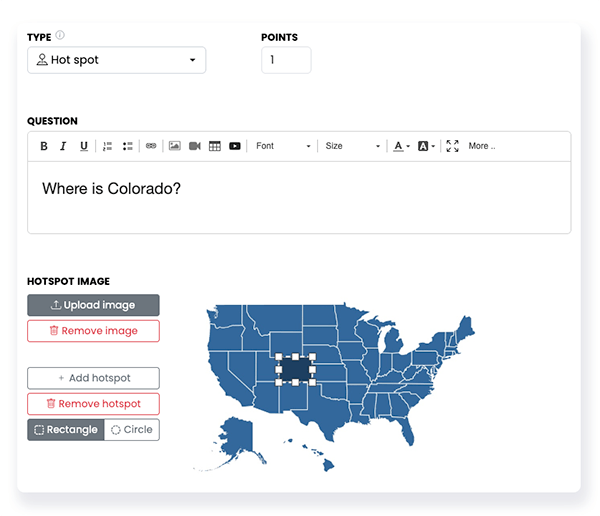The width and height of the screenshot is (600, 516).
Task: Insert a table in the editor
Action: [x=215, y=146]
